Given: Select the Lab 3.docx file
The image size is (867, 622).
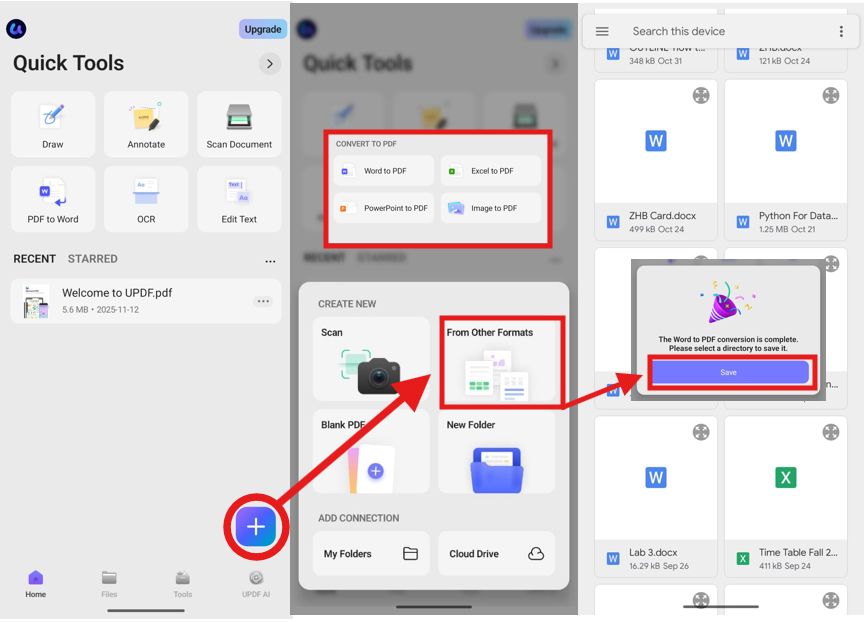Looking at the screenshot, I should pos(656,496).
